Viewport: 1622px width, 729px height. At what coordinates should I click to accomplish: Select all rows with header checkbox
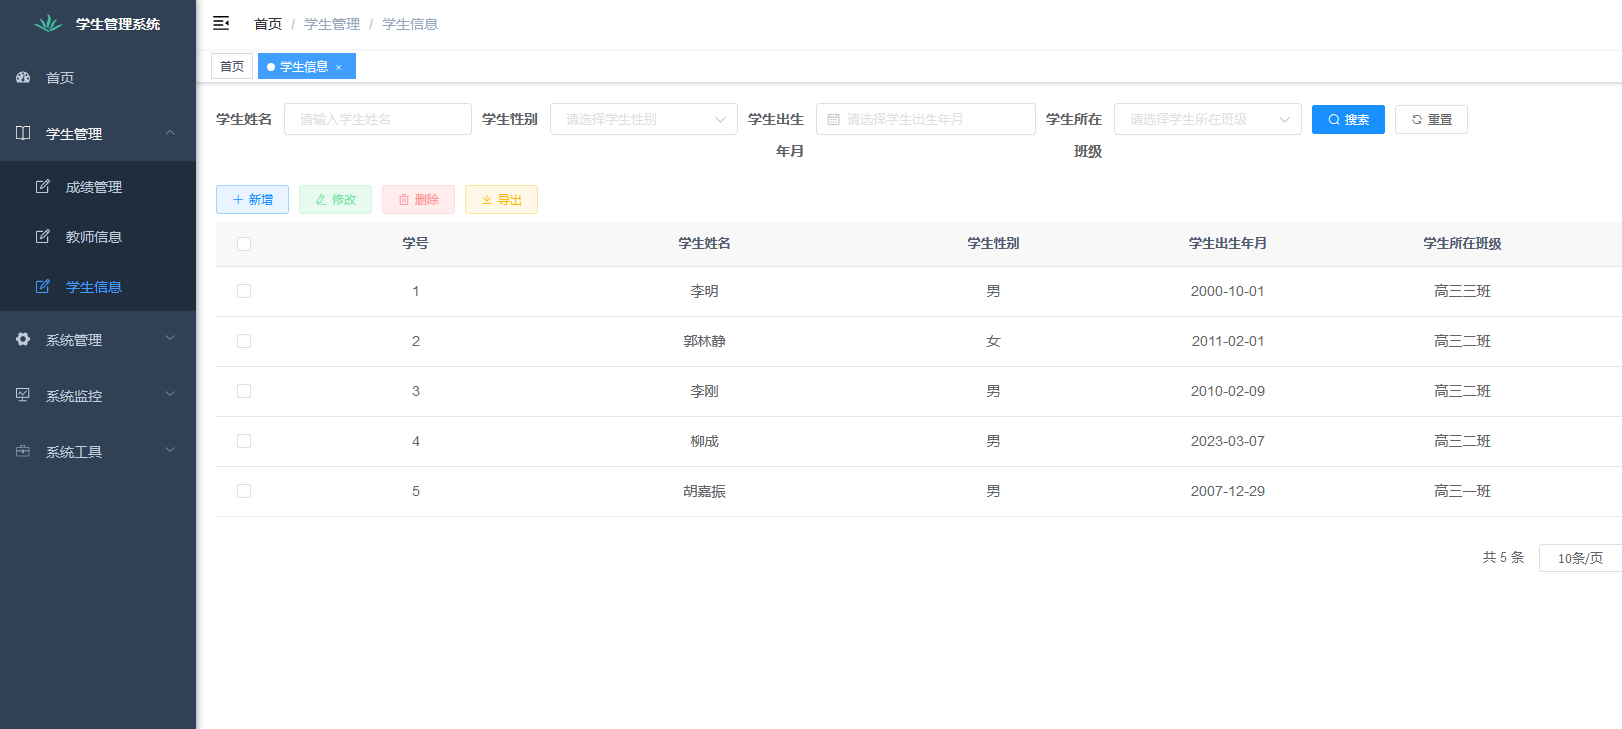click(244, 244)
